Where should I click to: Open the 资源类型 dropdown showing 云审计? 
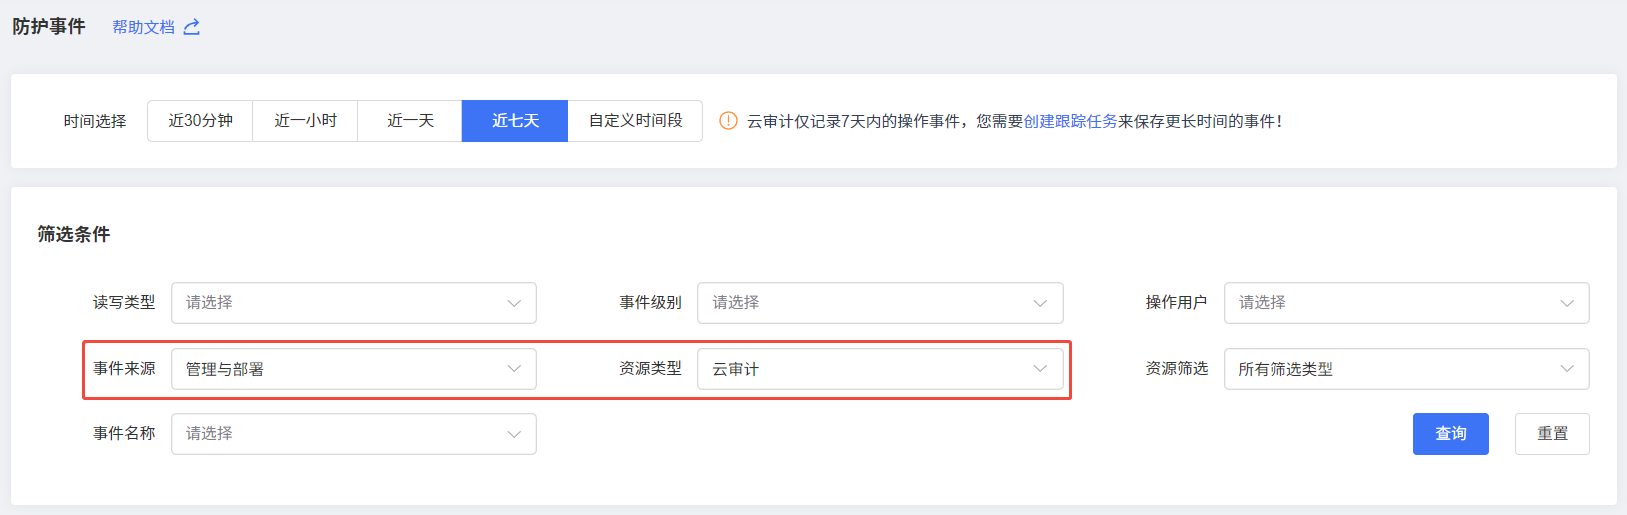tap(880, 369)
